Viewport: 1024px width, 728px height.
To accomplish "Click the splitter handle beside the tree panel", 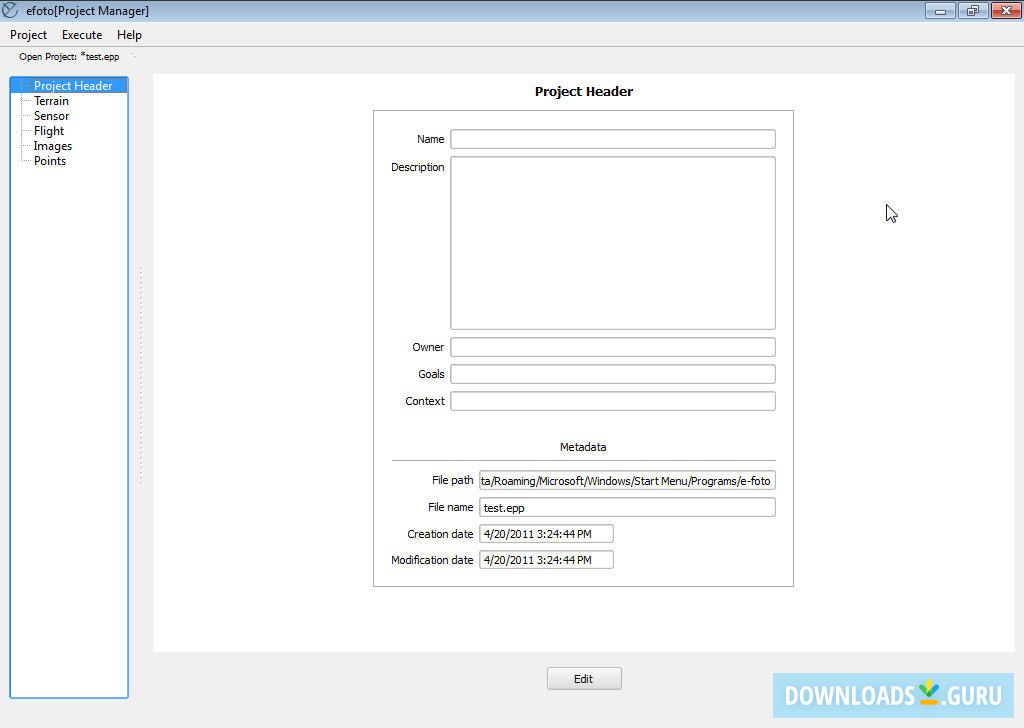I will coord(140,375).
